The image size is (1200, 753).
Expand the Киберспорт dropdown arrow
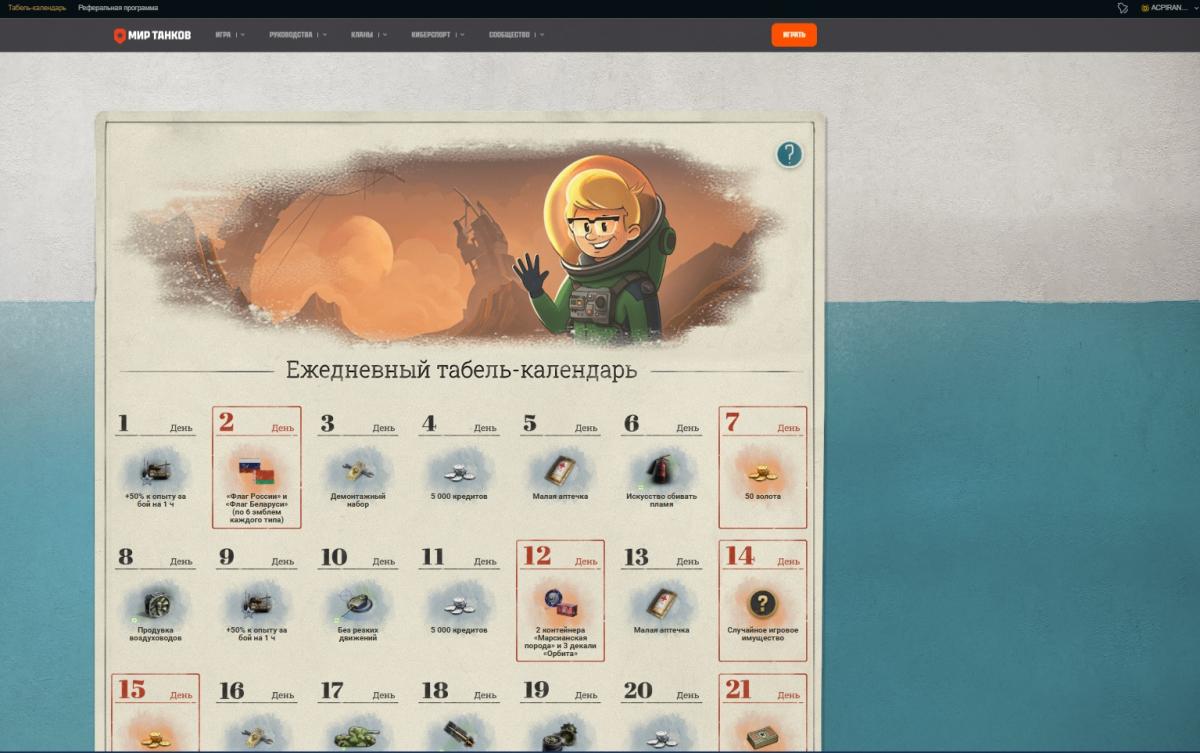pos(462,35)
